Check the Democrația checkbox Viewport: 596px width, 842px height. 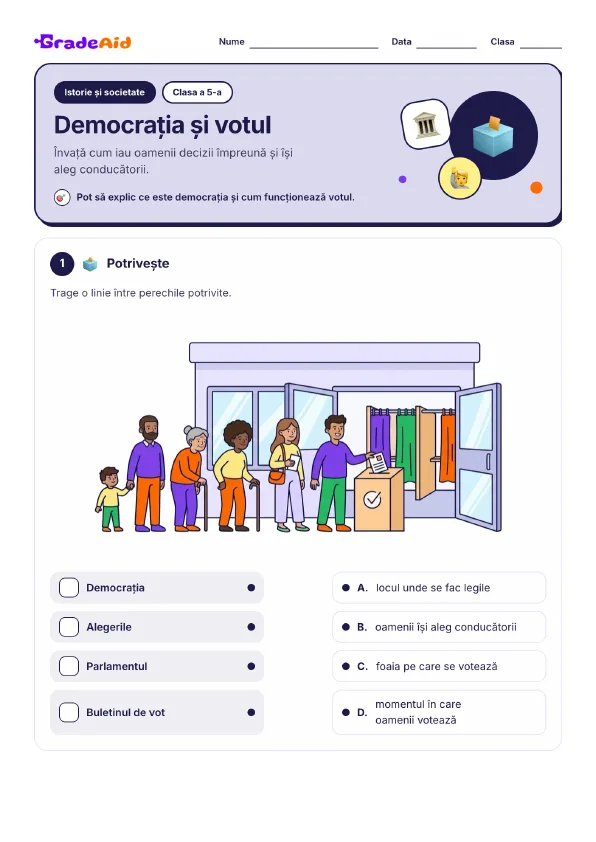[x=69, y=587]
